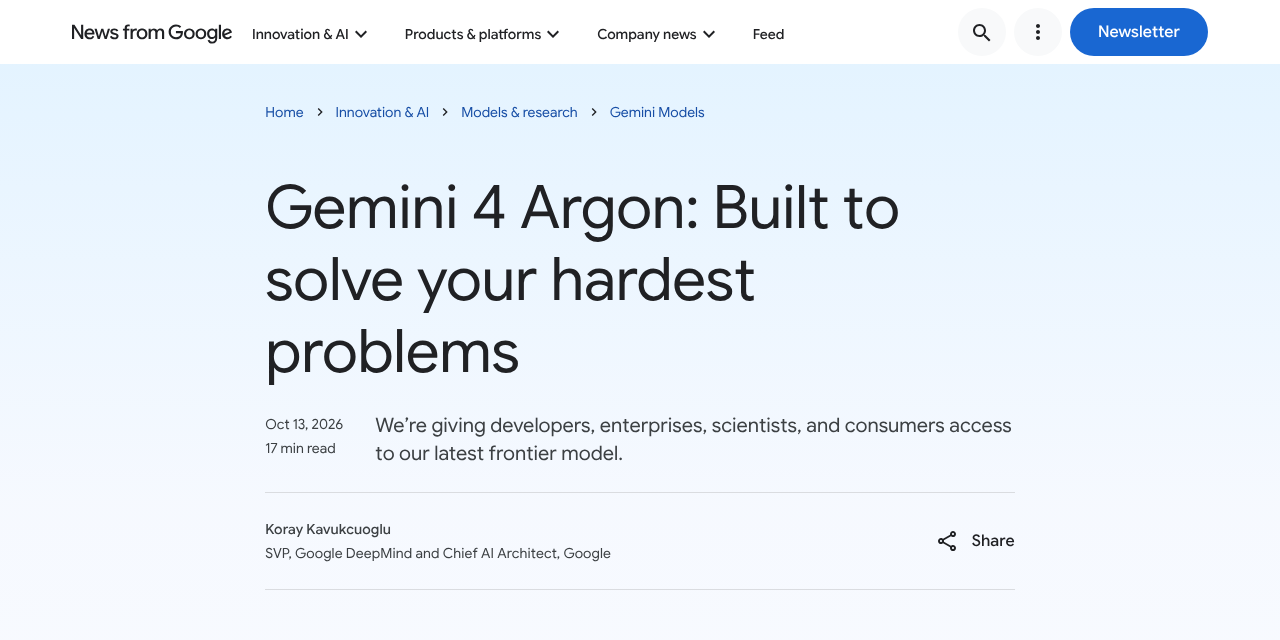Click the Gemini 4 Argon article headline

click(x=582, y=279)
